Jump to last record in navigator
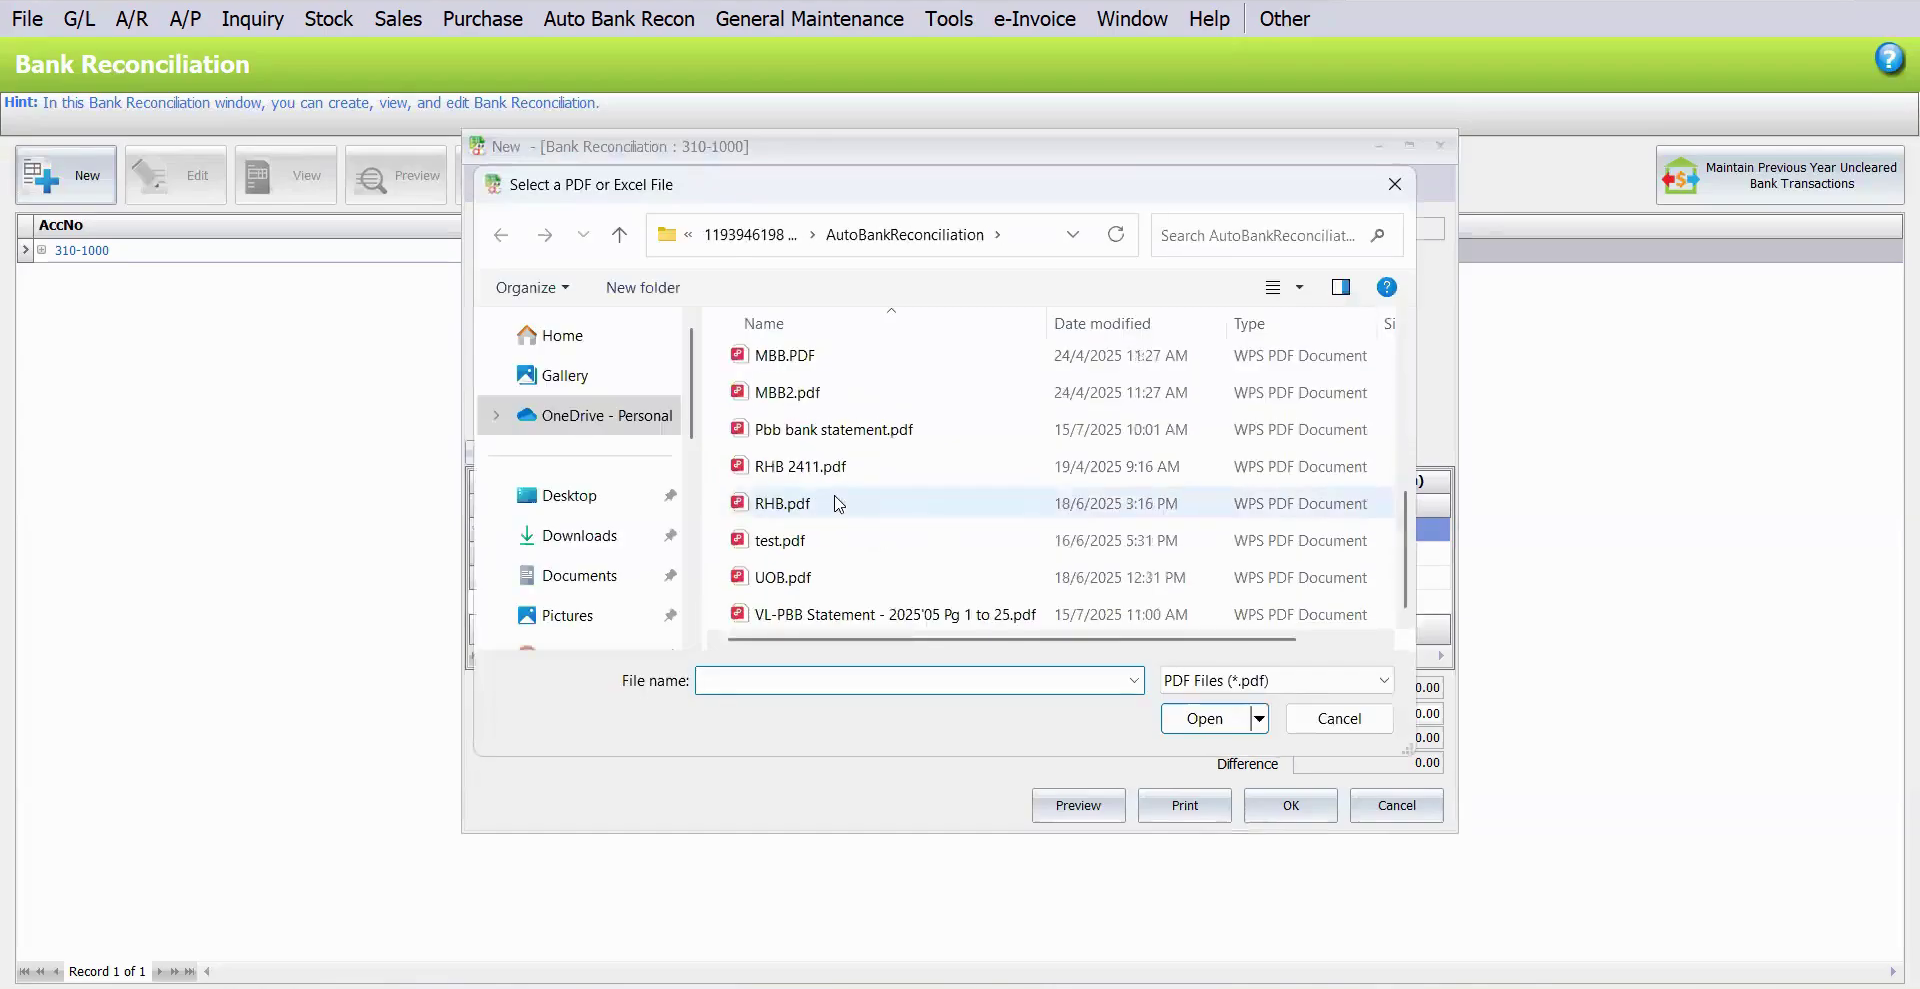This screenshot has height=989, width=1920. (x=190, y=971)
